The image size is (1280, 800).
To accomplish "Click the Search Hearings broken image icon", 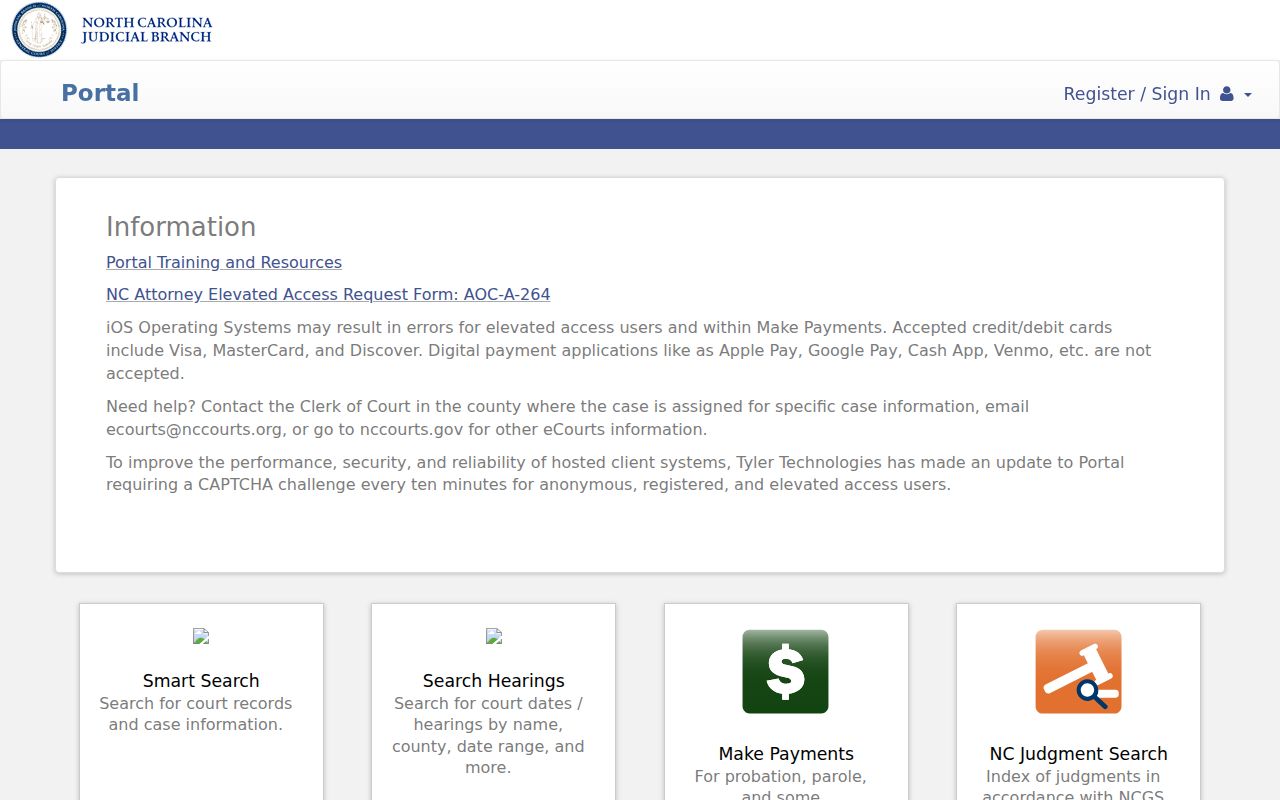I will [x=494, y=636].
